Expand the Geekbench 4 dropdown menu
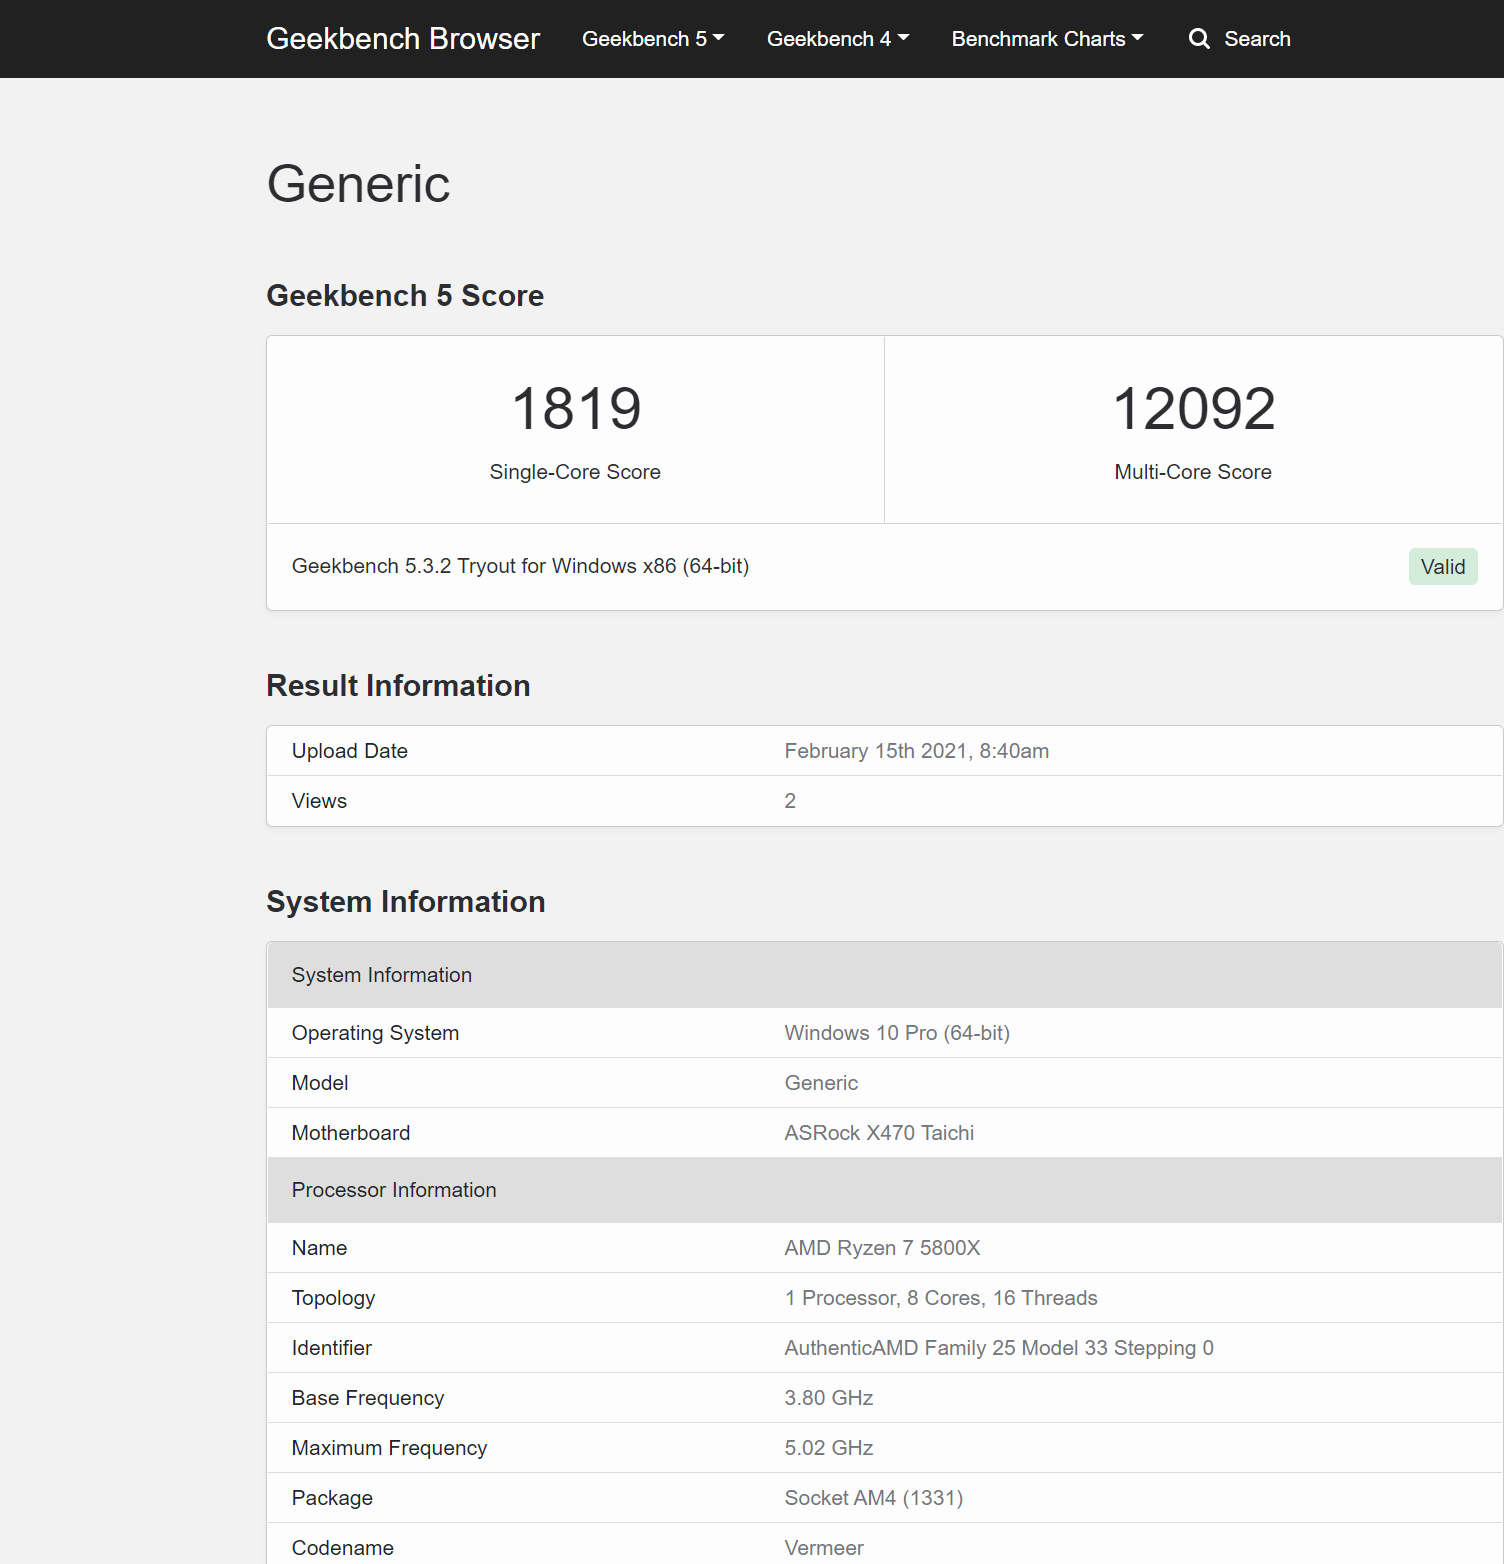Screen dimensions: 1504x1564 coord(837,39)
